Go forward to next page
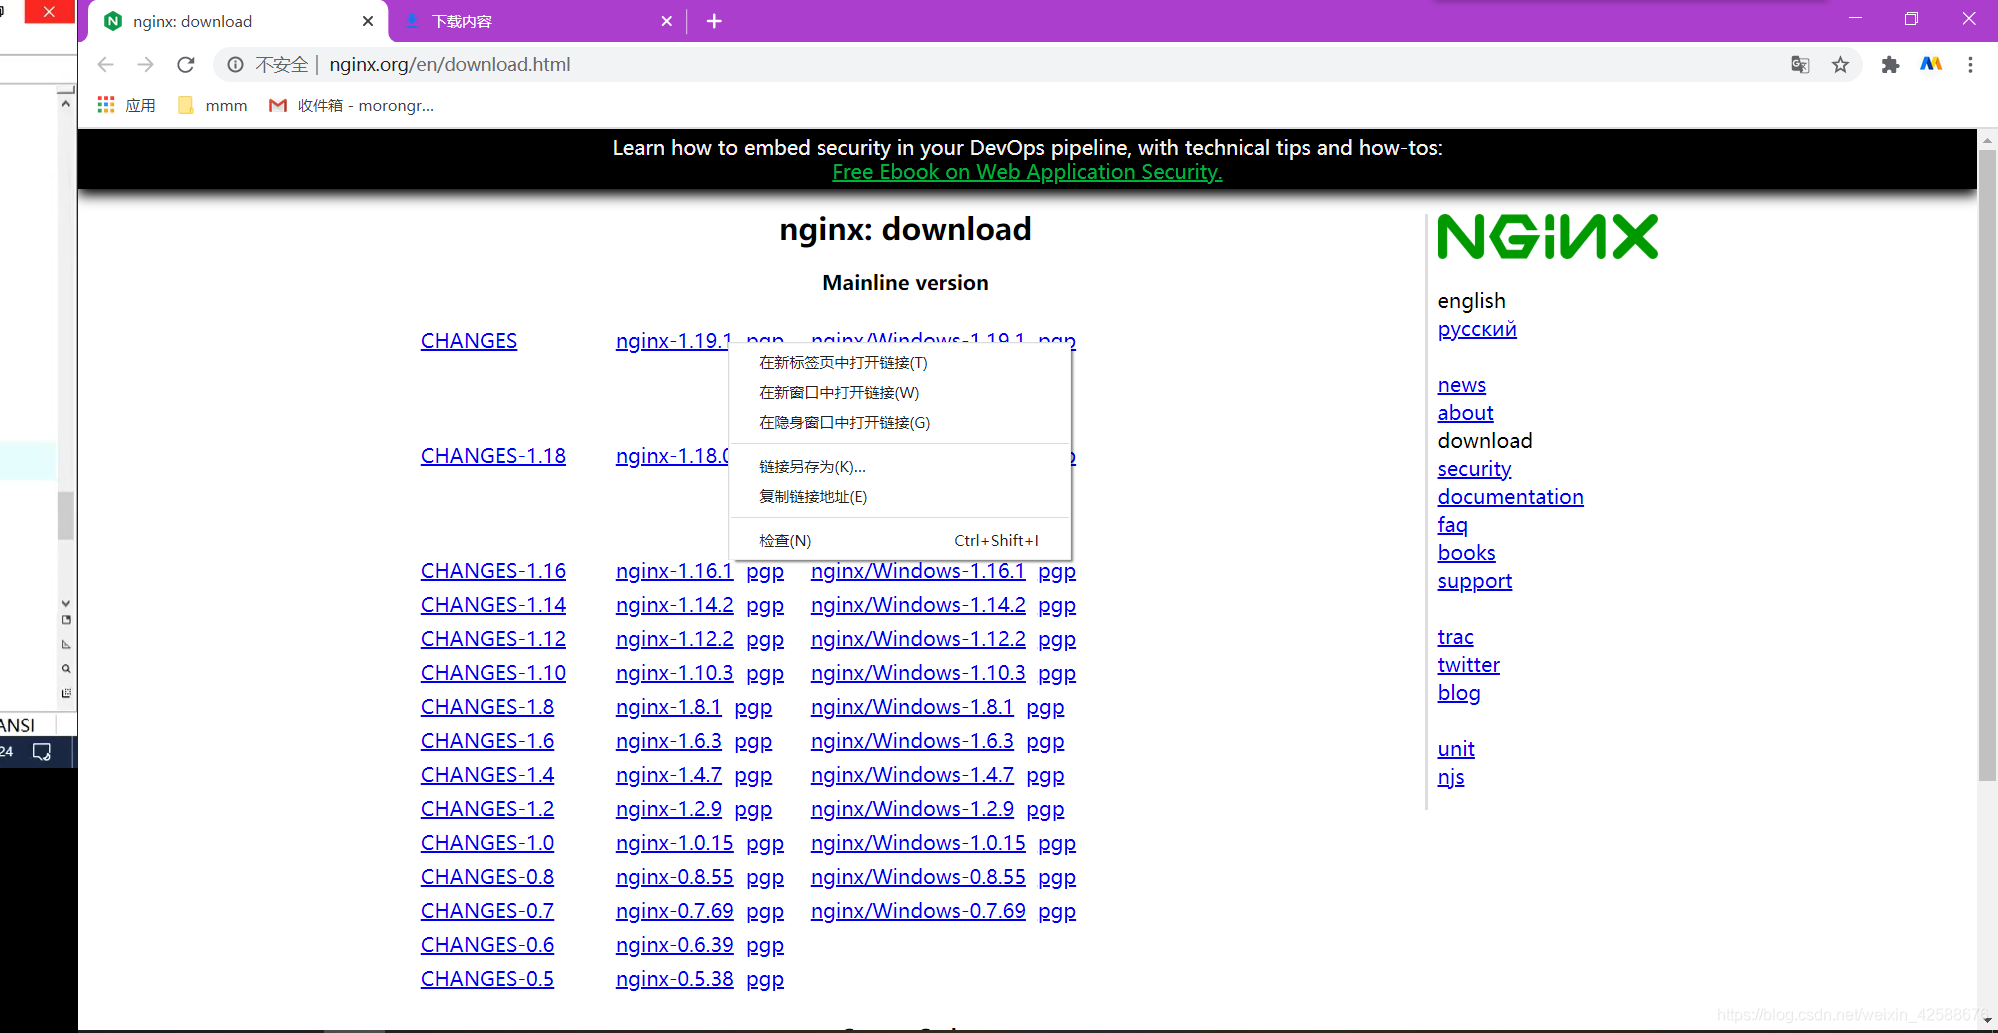The image size is (1998, 1033). 146,65
